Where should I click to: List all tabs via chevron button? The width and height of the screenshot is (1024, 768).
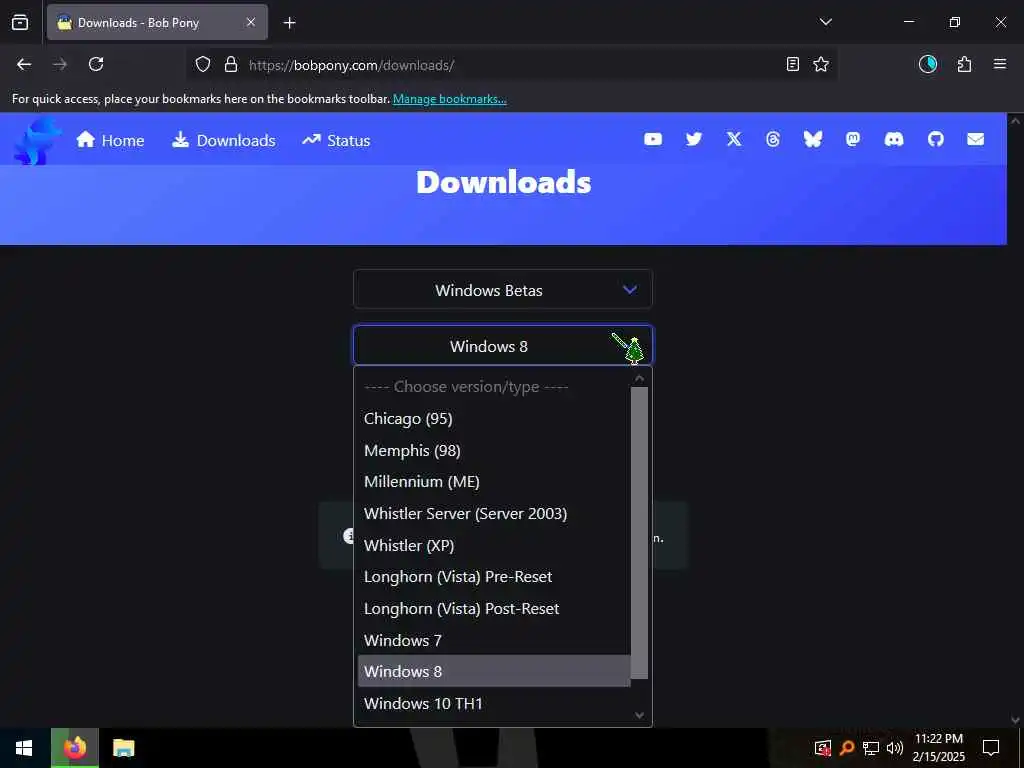[825, 22]
